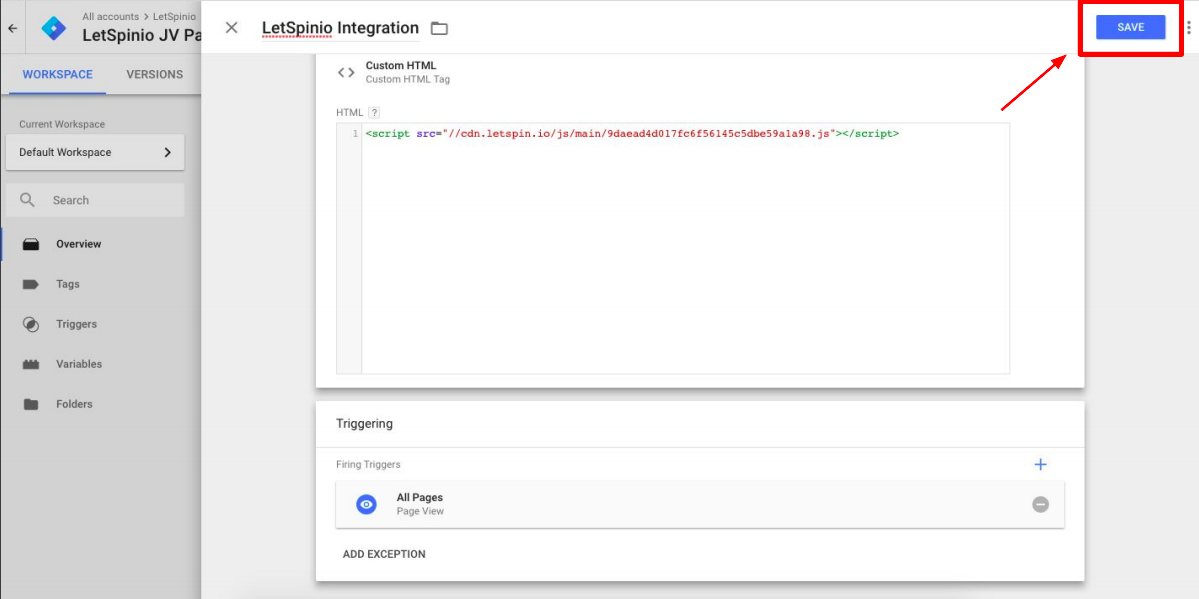Click the All accounts breadcrumb link
The height and width of the screenshot is (599, 1199).
point(111,16)
